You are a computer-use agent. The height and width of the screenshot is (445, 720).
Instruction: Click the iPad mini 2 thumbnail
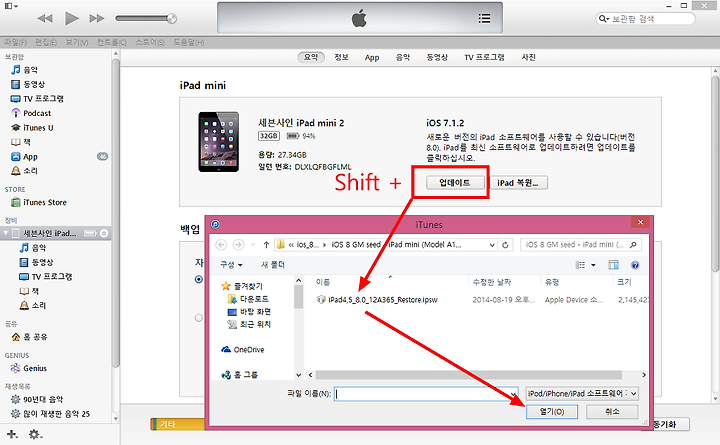(x=219, y=141)
